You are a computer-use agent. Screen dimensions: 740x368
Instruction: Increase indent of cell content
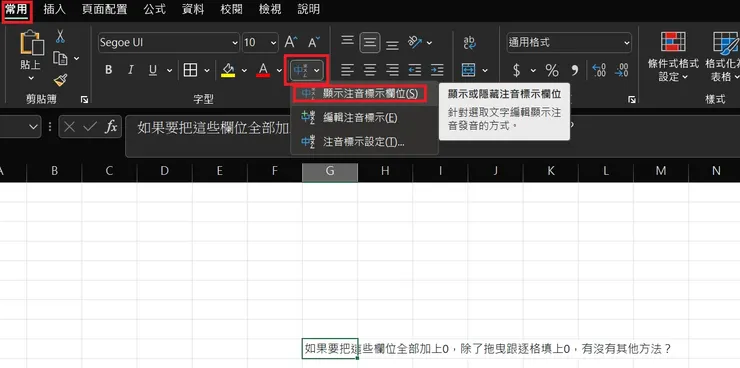437,70
